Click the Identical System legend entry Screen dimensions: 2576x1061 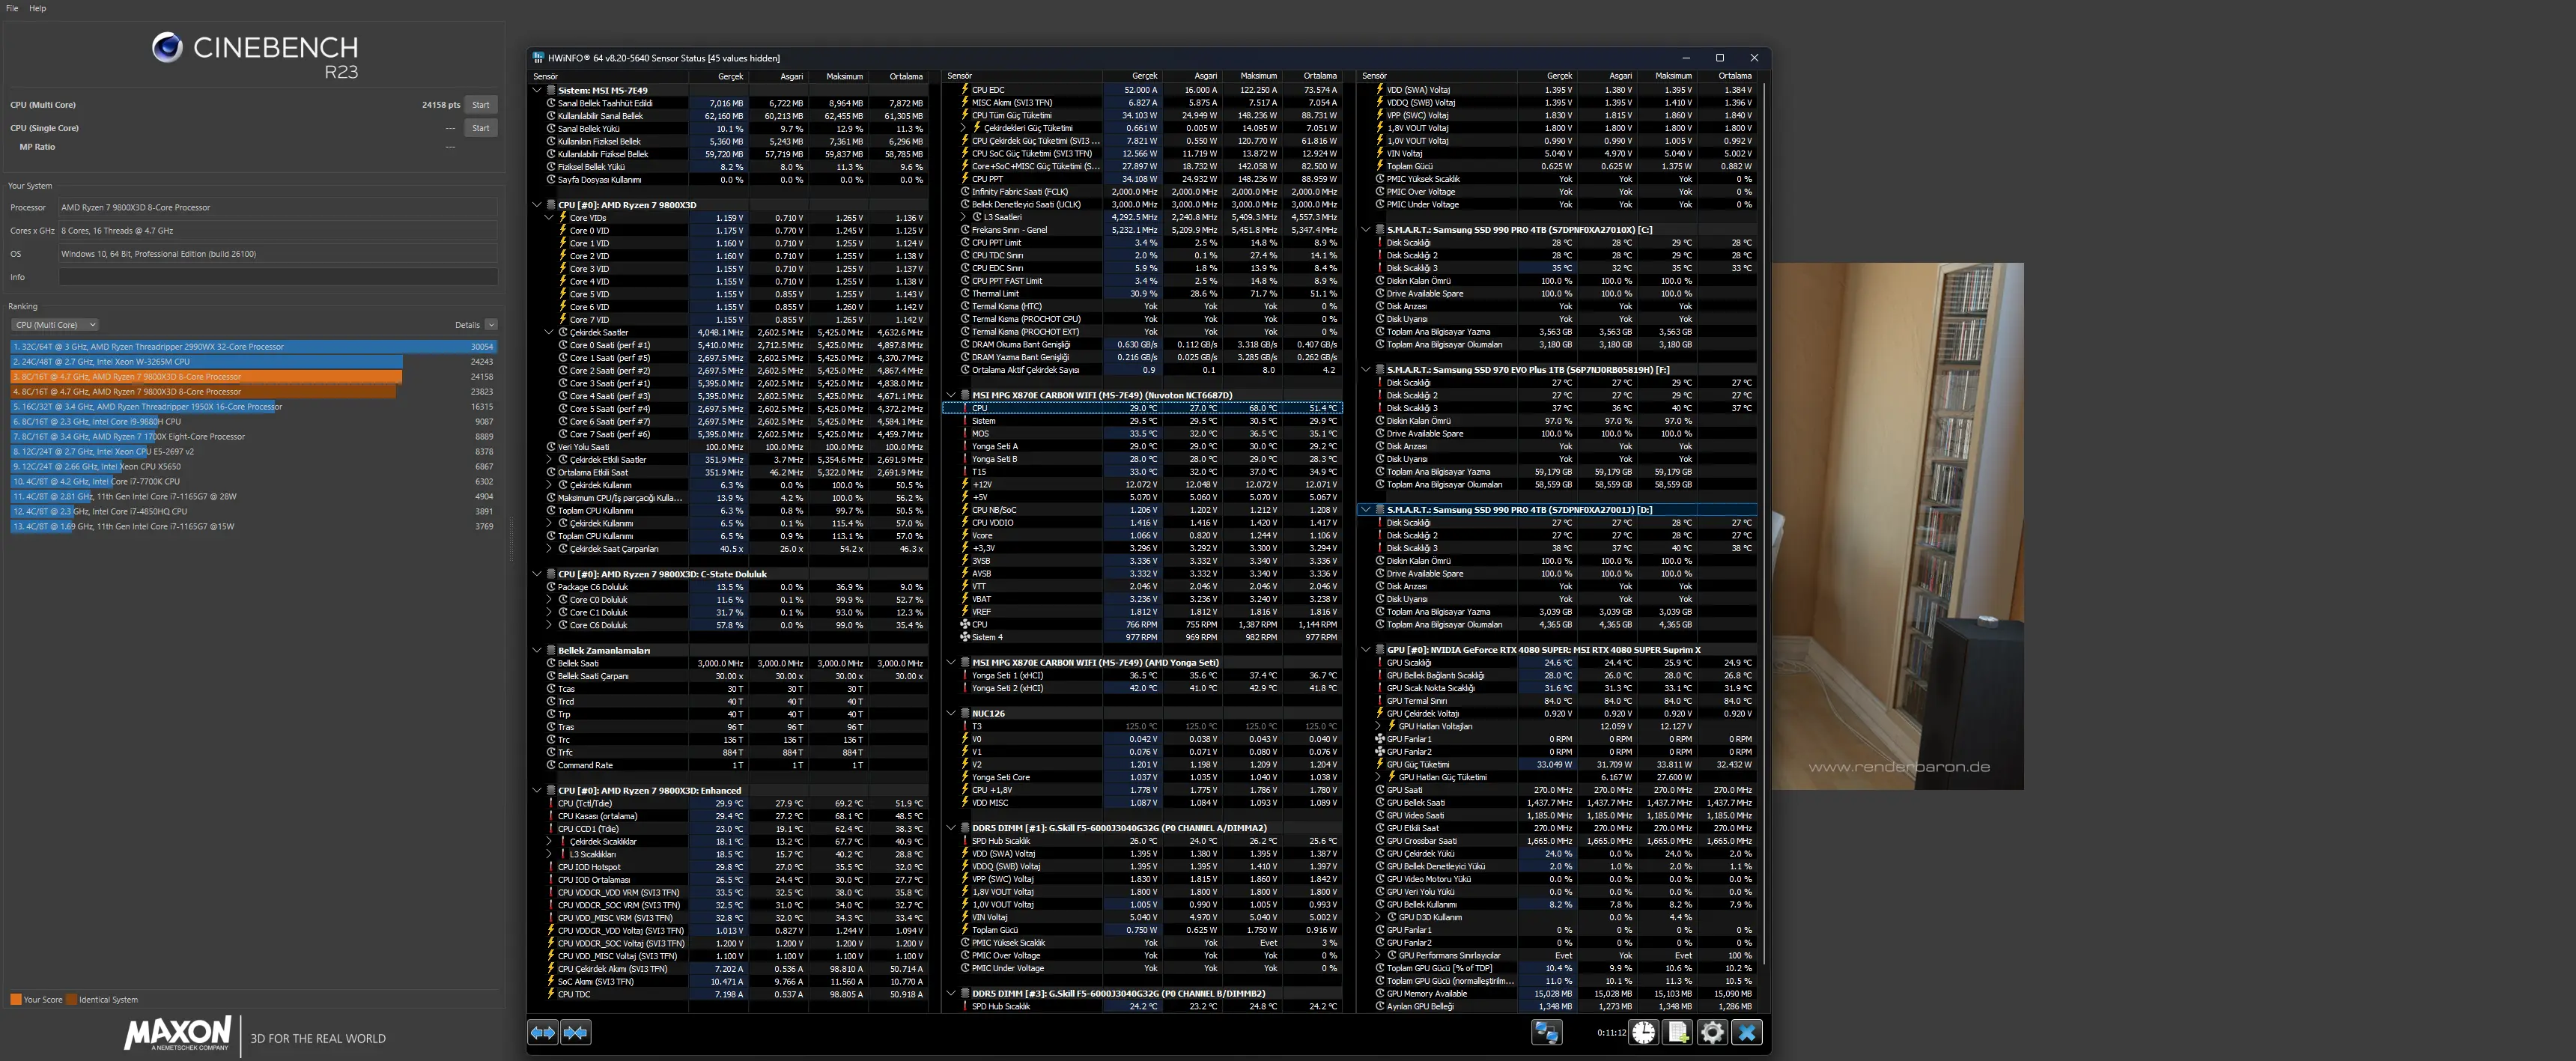pos(102,999)
